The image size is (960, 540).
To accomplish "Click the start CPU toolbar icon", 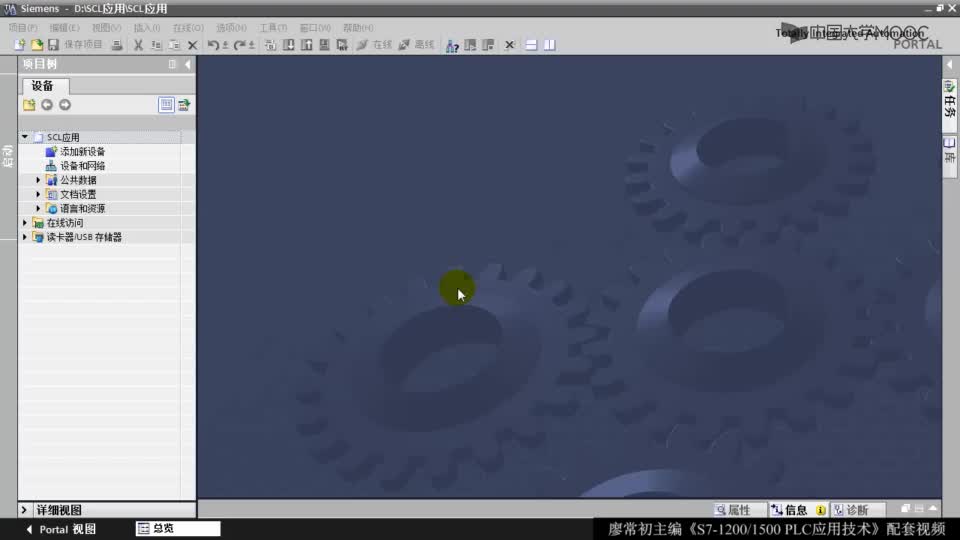I will [x=470, y=45].
